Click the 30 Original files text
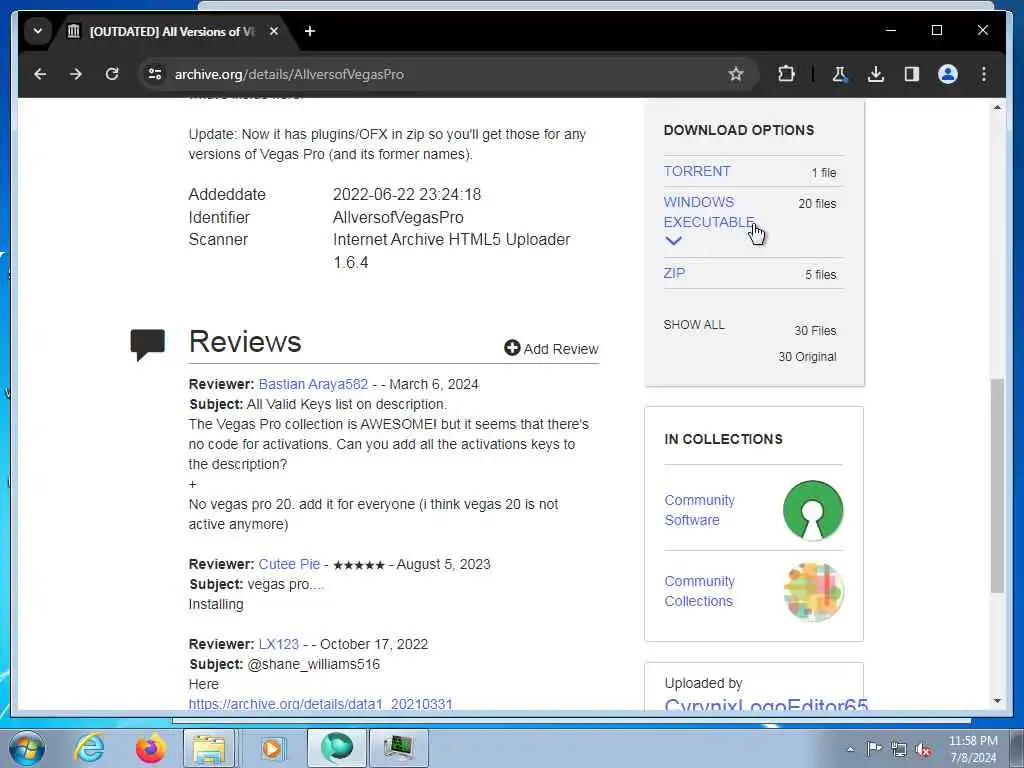 pyautogui.click(x=807, y=357)
